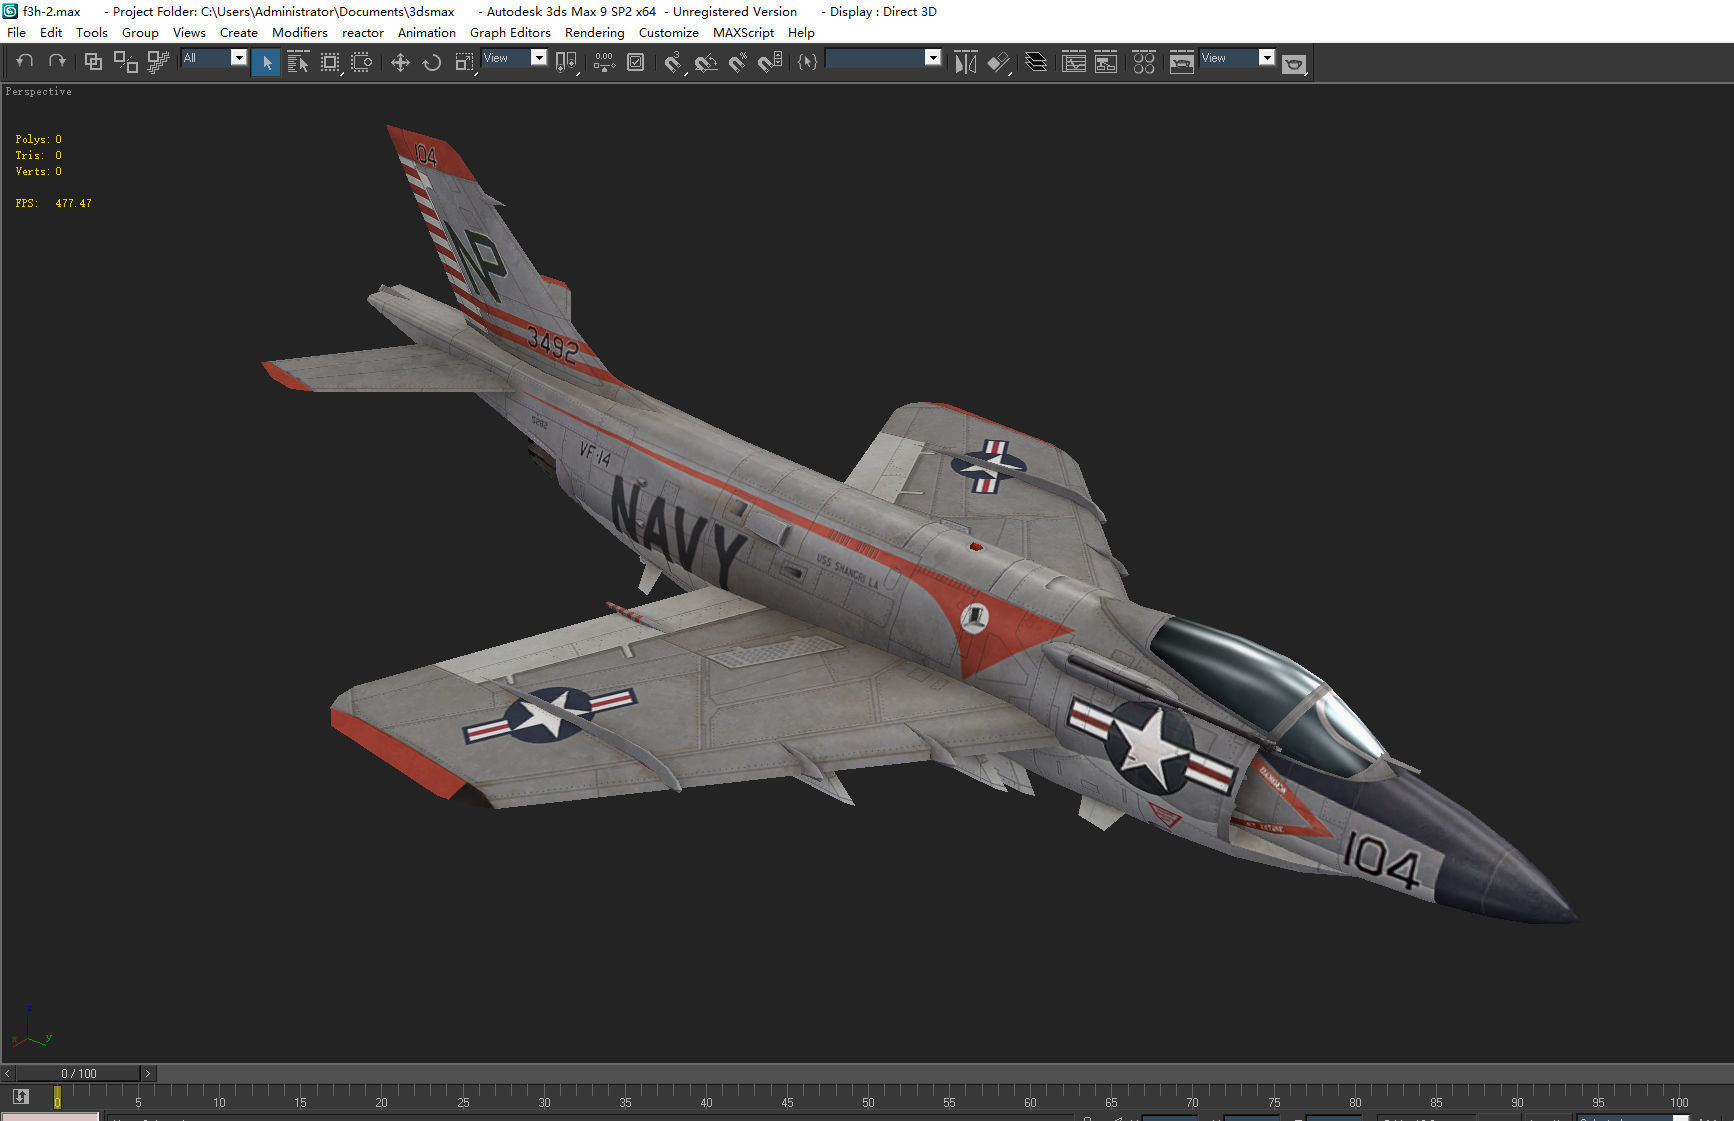The width and height of the screenshot is (1734, 1121).
Task: Open the reference coordinate system View dropdown
Action: click(x=515, y=58)
